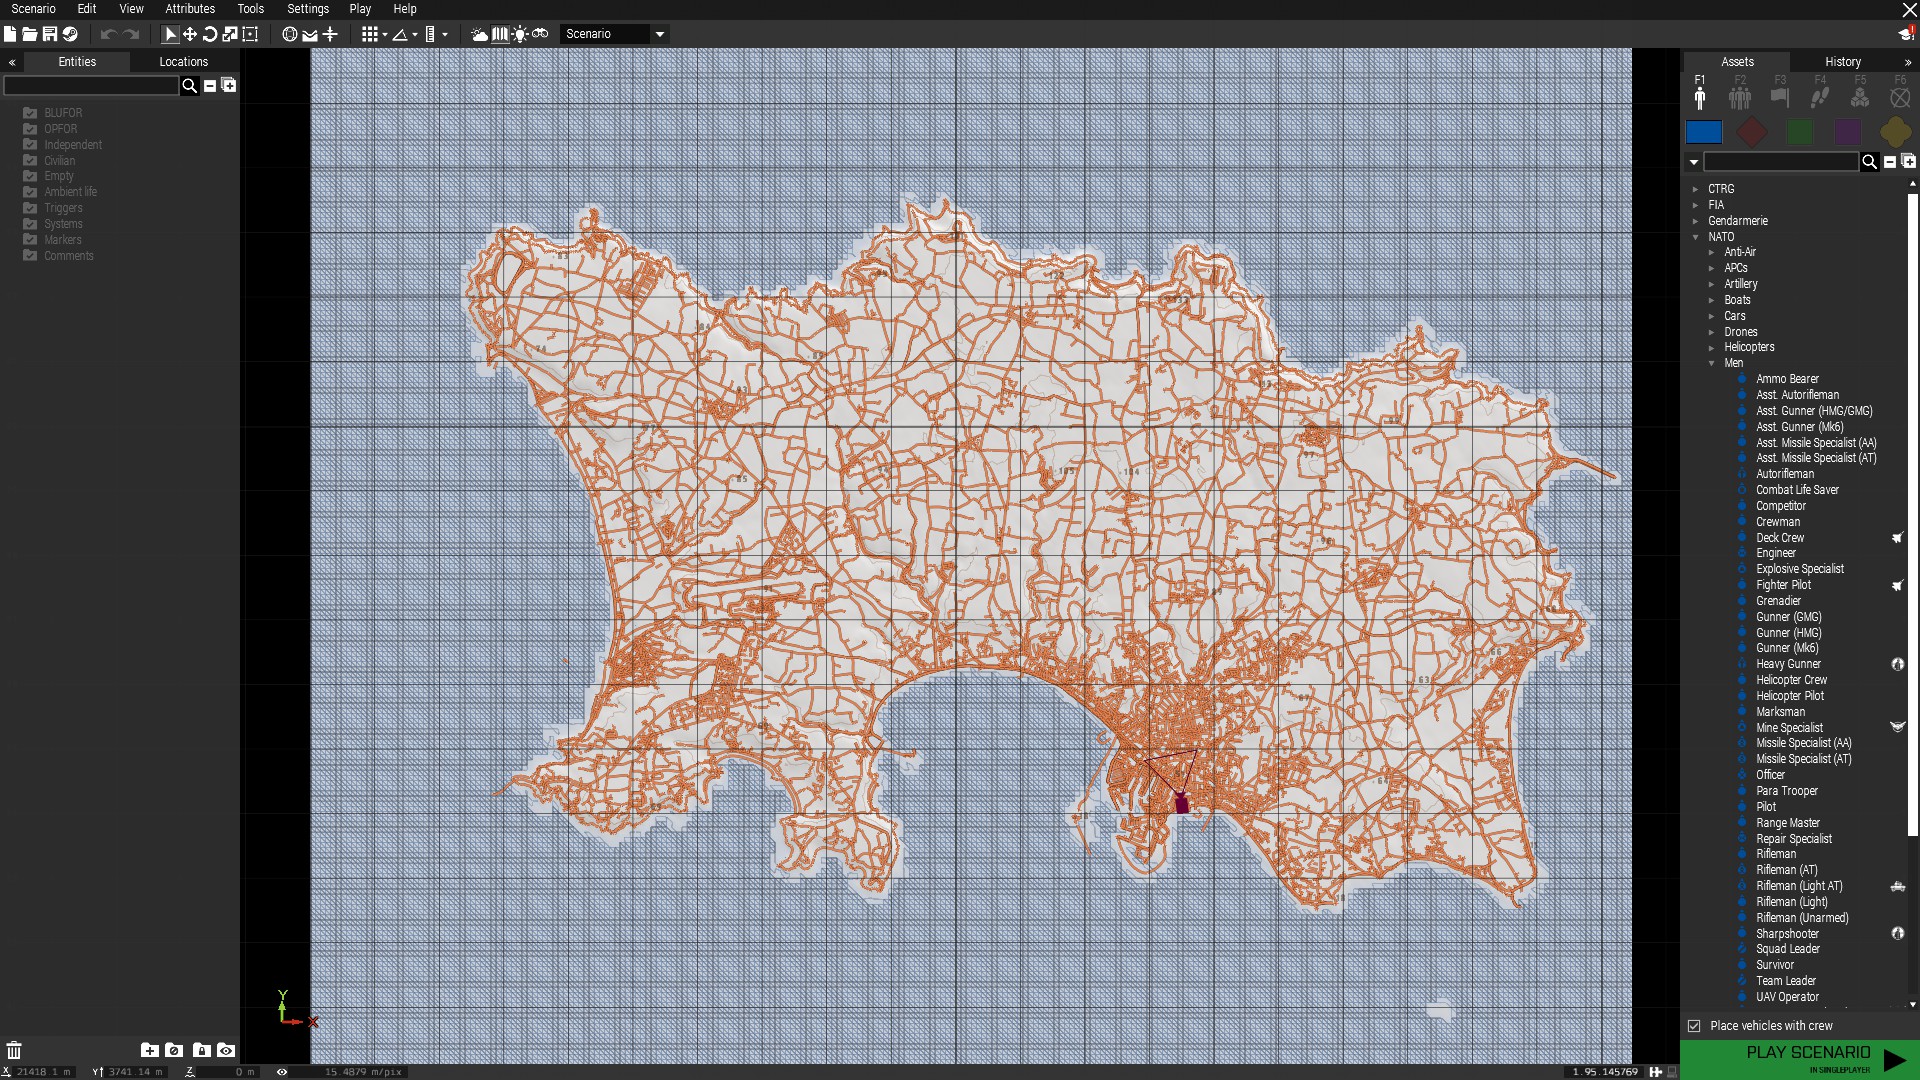Click the Steam Workshop publish icon
The width and height of the screenshot is (1920, 1080).
[x=70, y=34]
